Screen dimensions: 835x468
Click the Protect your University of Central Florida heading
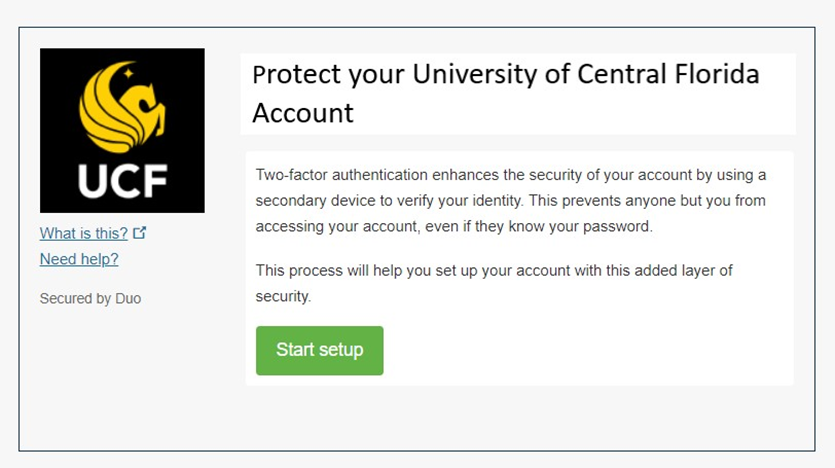[505, 73]
